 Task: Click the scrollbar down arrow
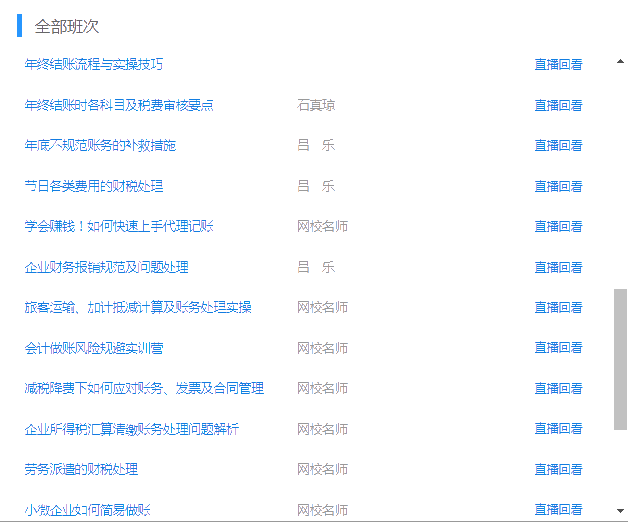click(620, 511)
